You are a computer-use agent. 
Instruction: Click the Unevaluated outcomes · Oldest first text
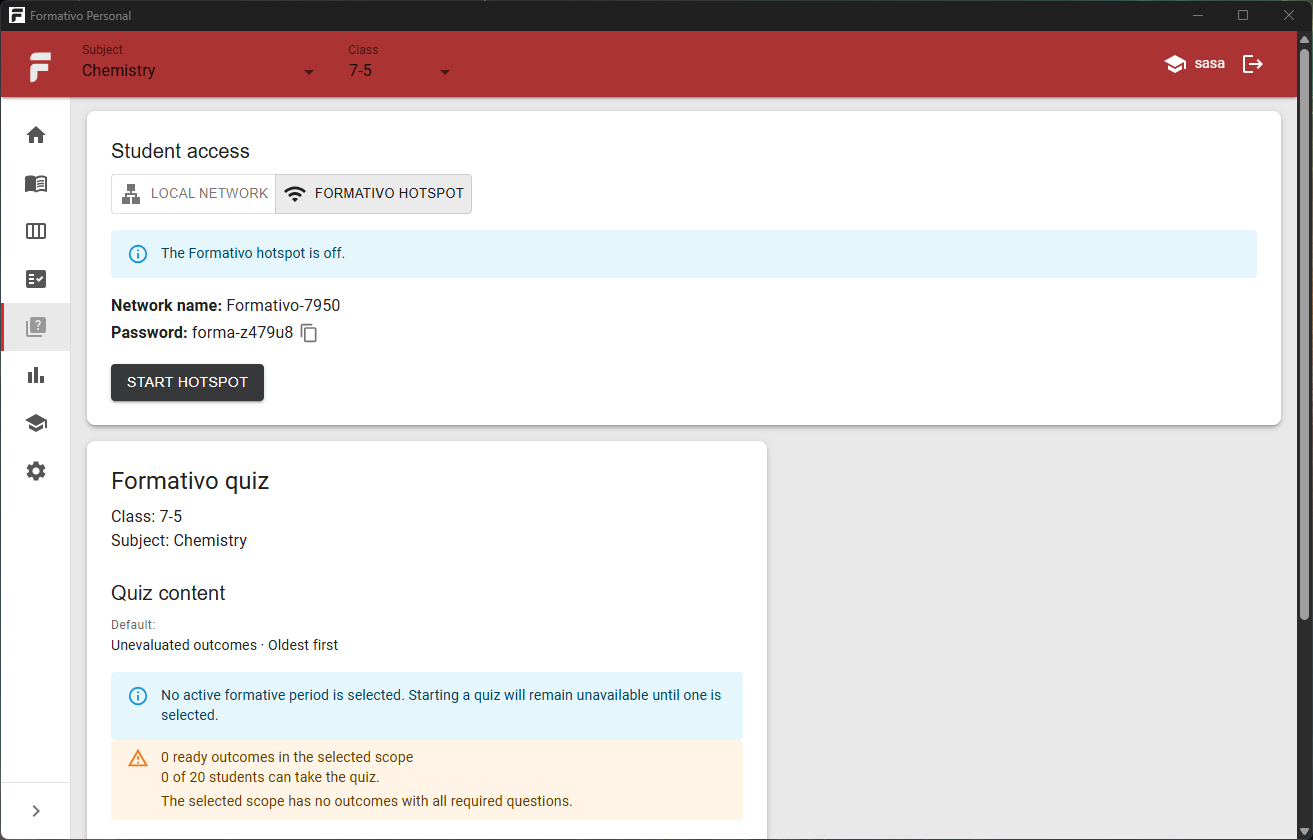pos(224,645)
